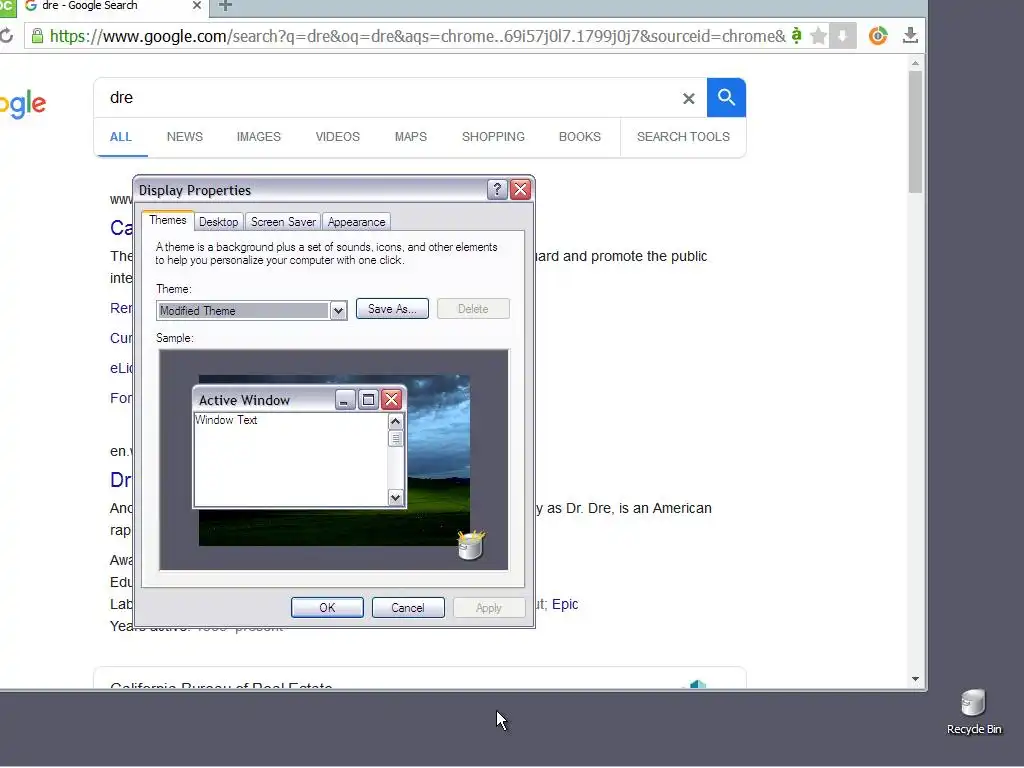Click the Recycle Bin in theme sample
Viewport: 1024px width, 768px height.
[x=470, y=545]
